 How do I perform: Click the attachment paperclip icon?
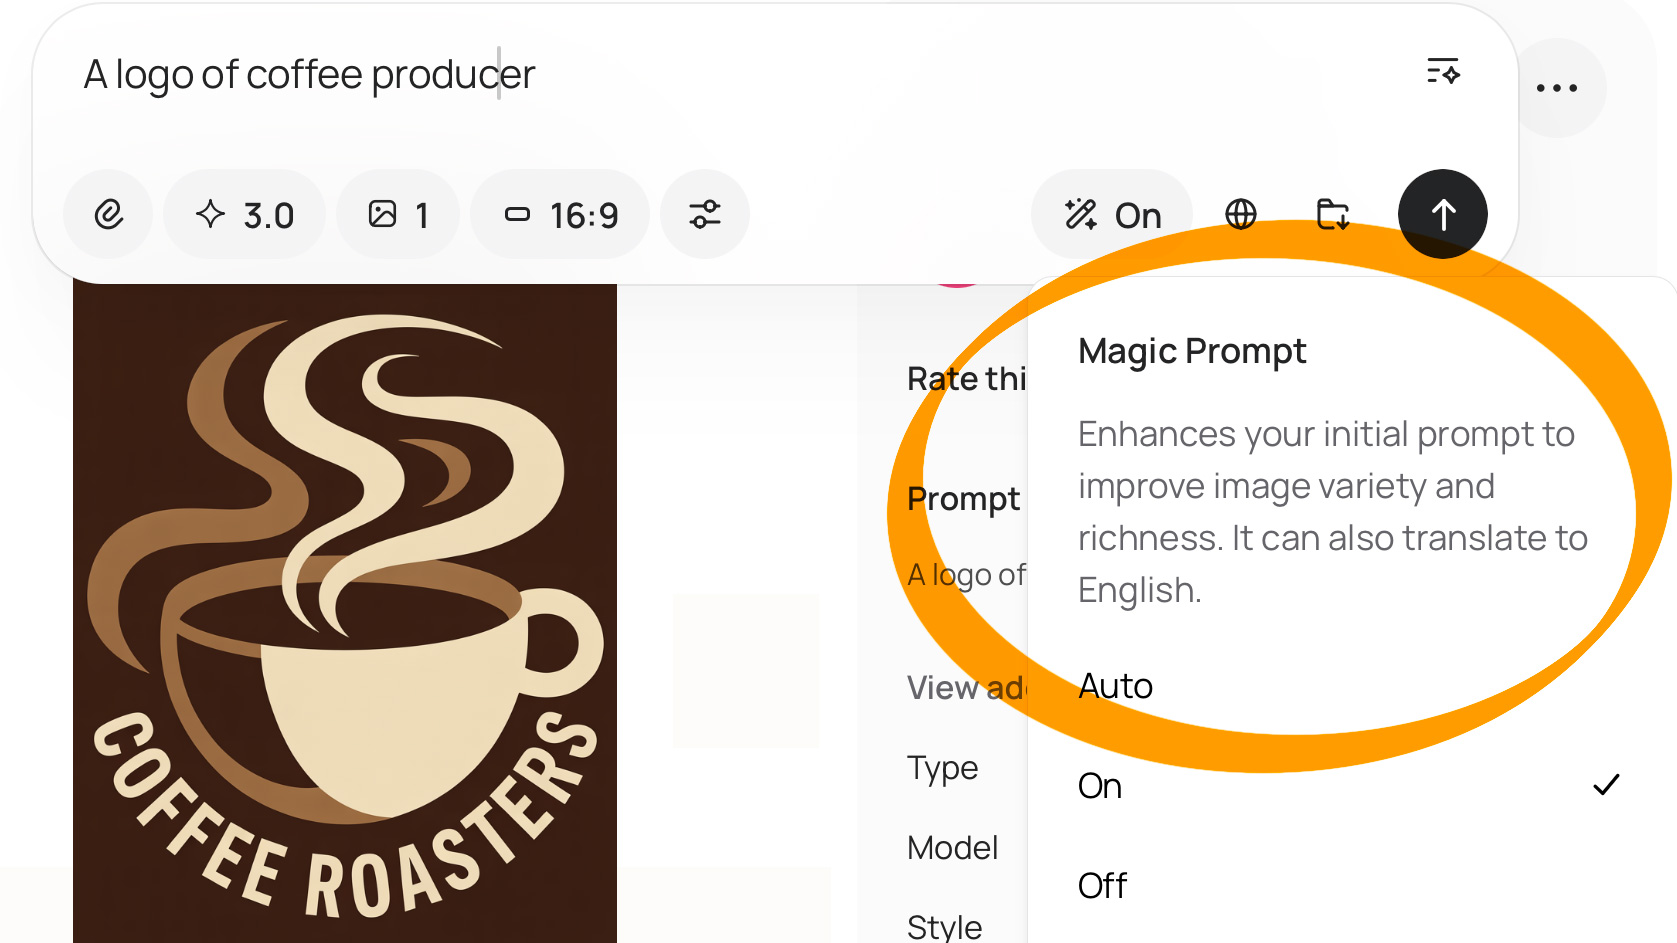click(x=108, y=214)
